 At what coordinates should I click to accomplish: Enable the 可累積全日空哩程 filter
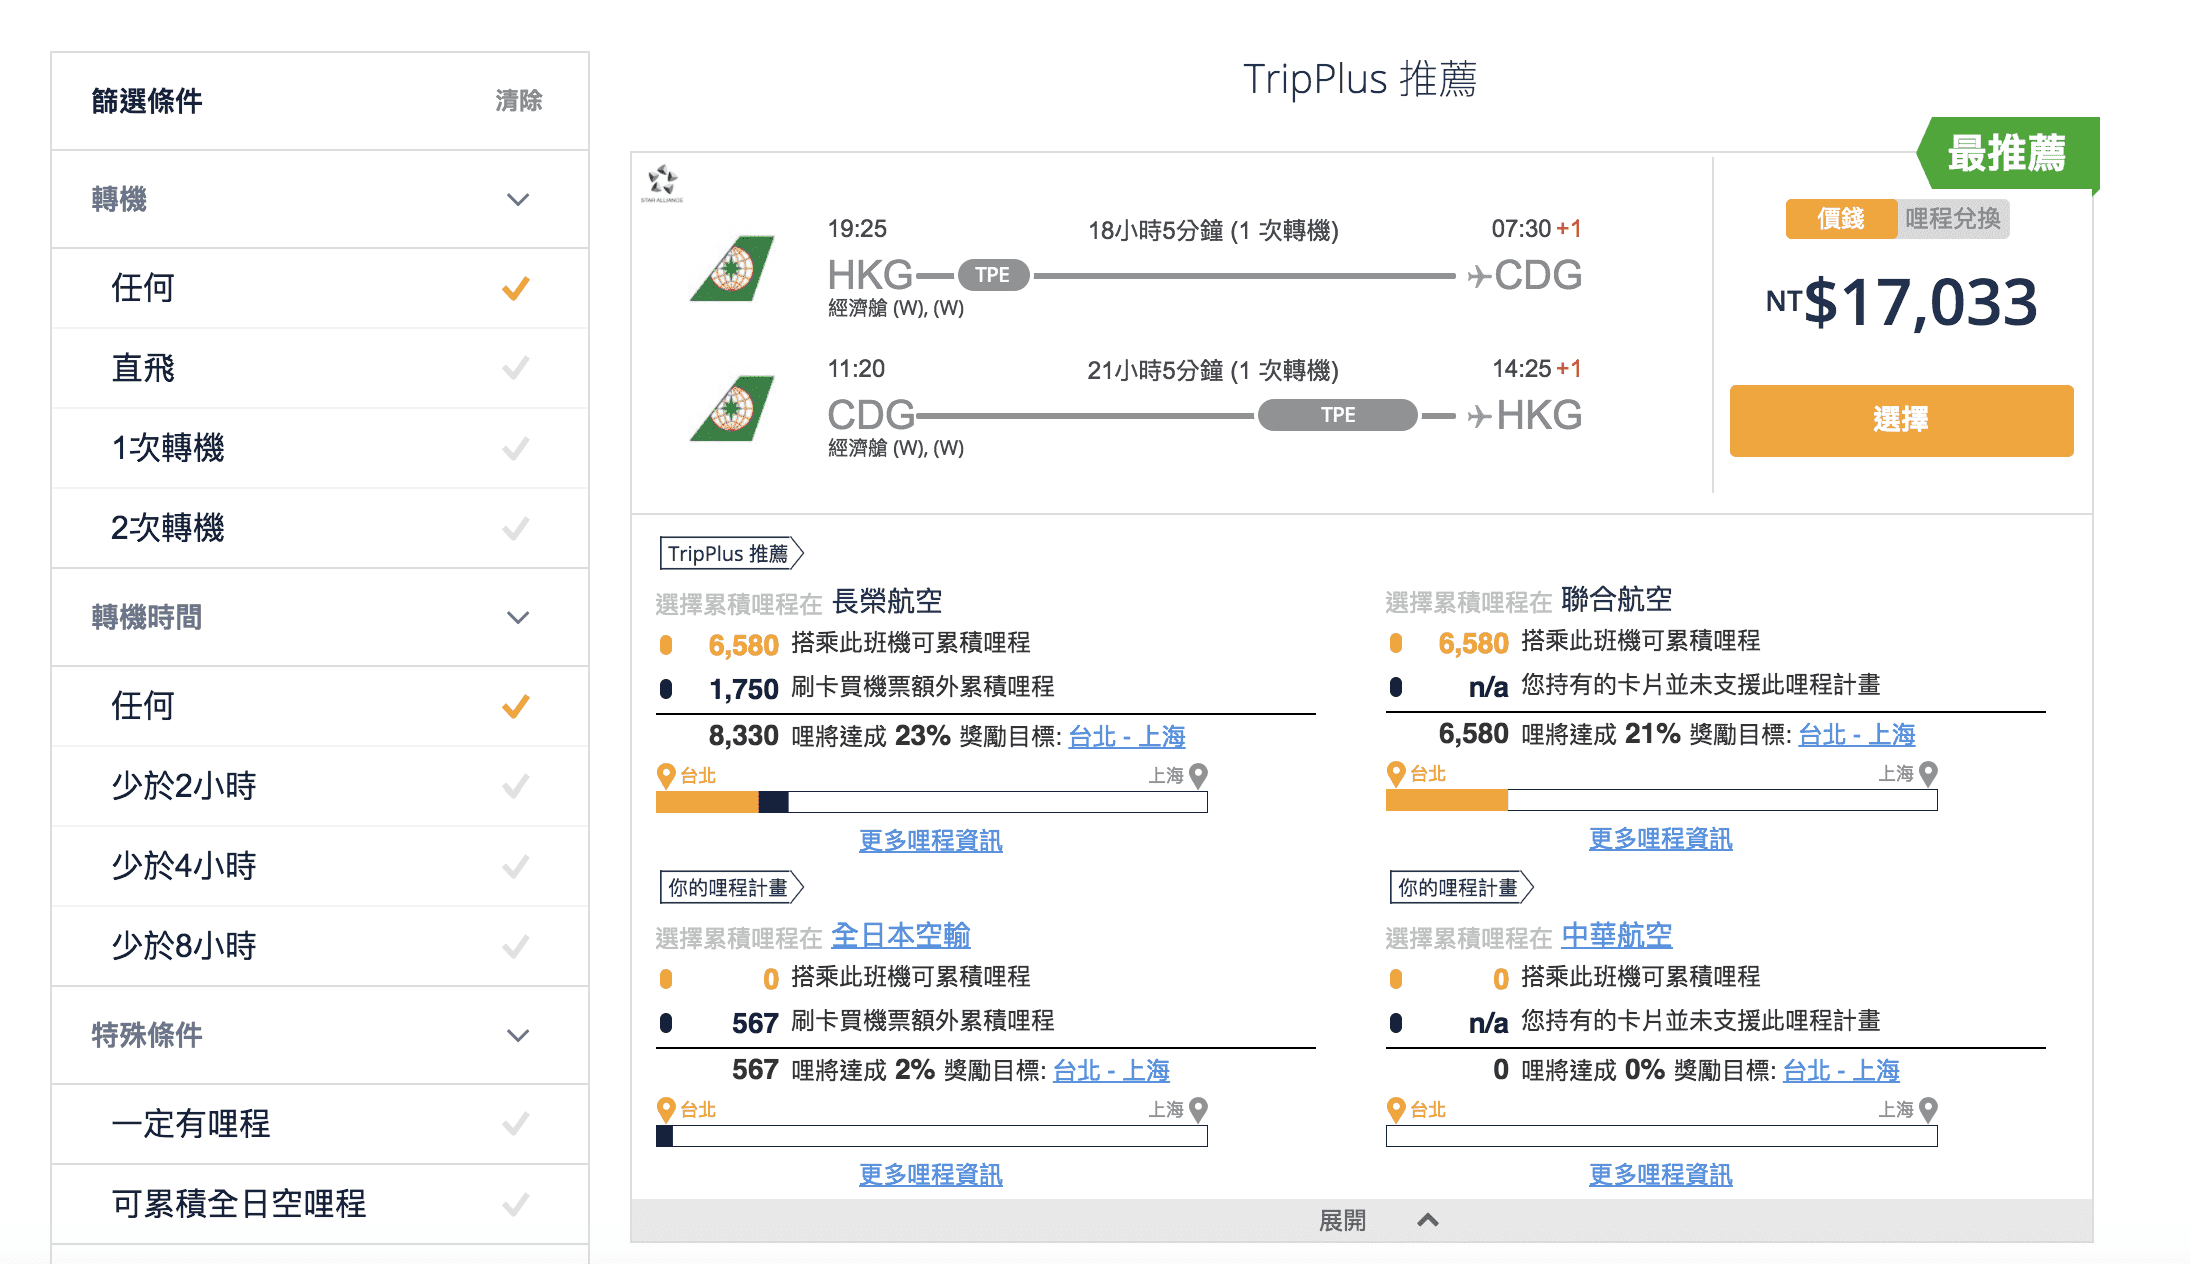(320, 1204)
